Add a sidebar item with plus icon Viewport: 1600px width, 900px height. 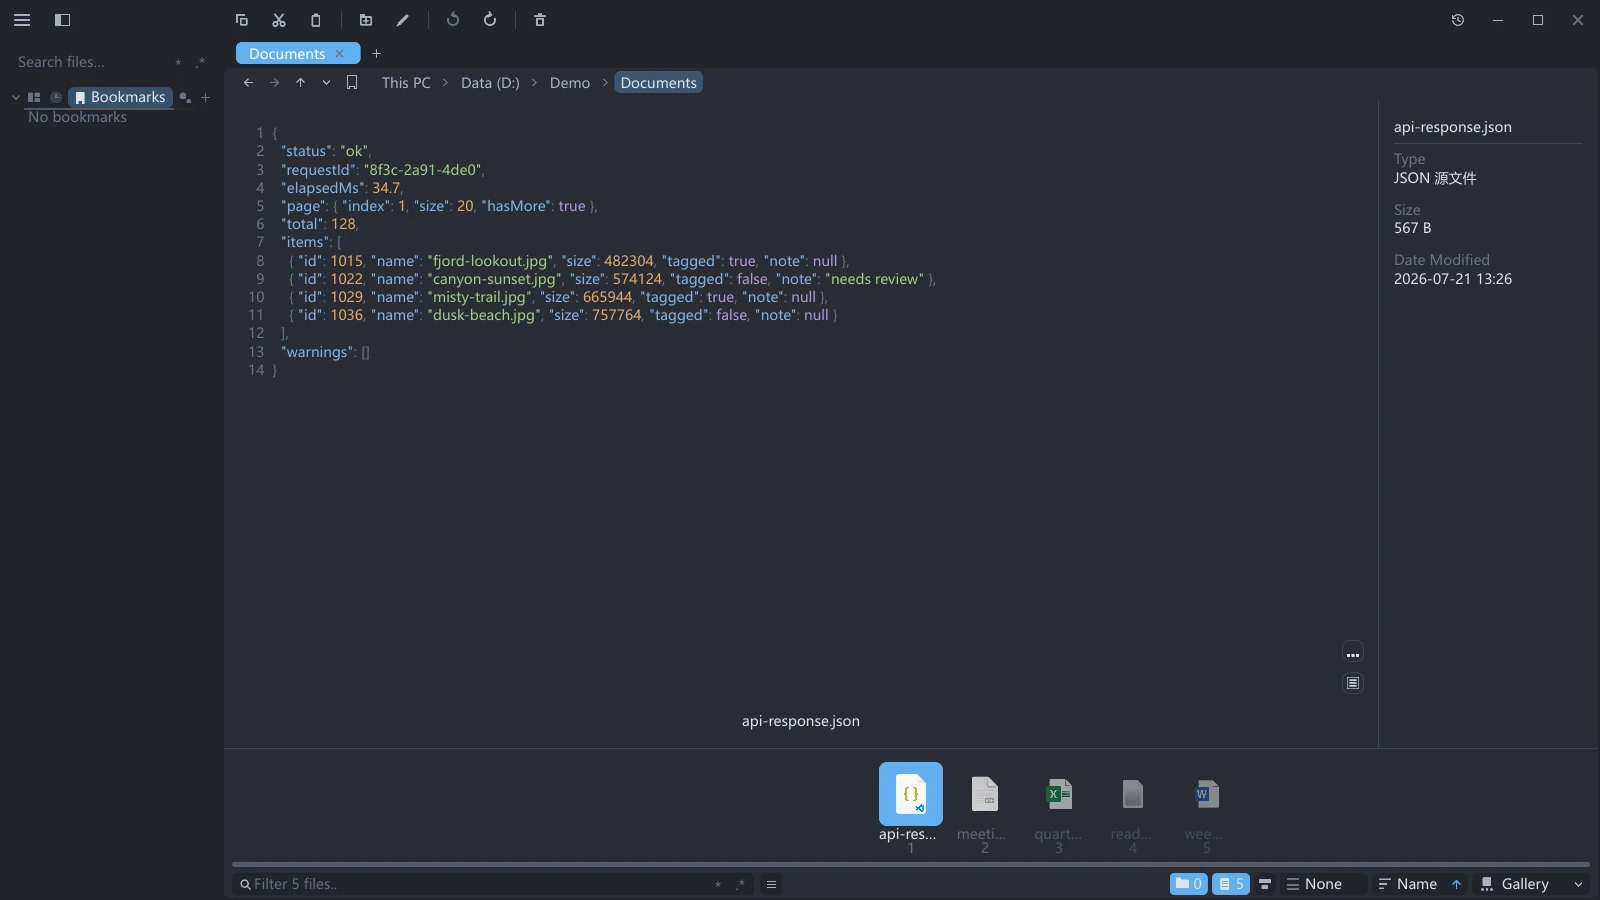pyautogui.click(x=206, y=97)
